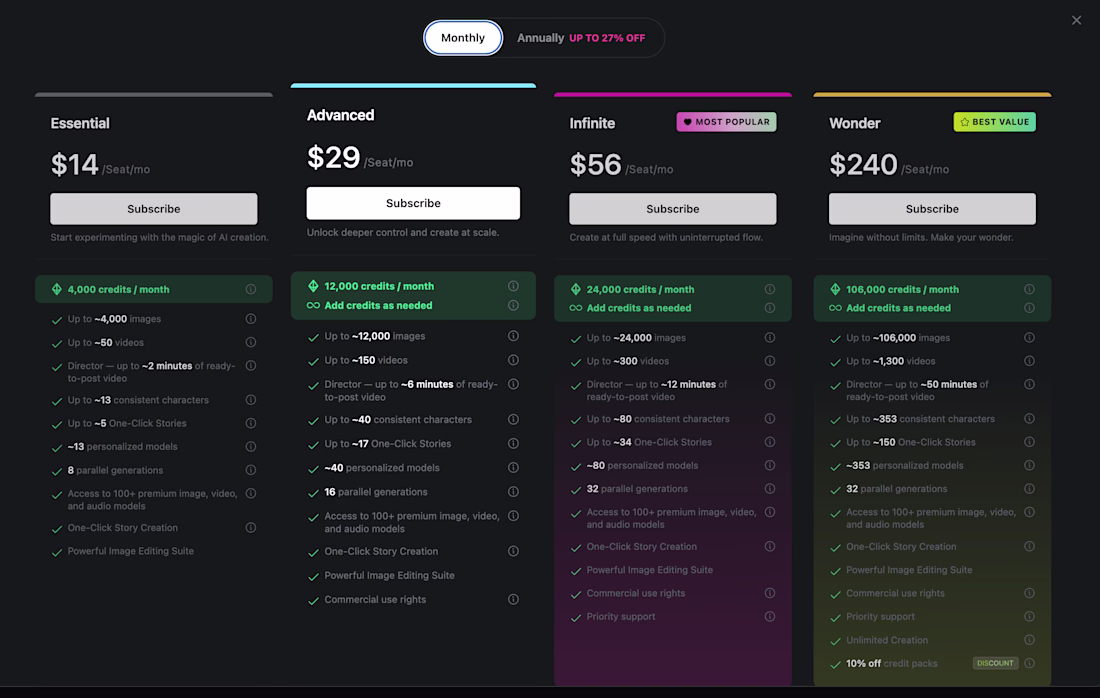This screenshot has width=1100, height=698.
Task: Click the Essential plan title
Action: tap(80, 123)
